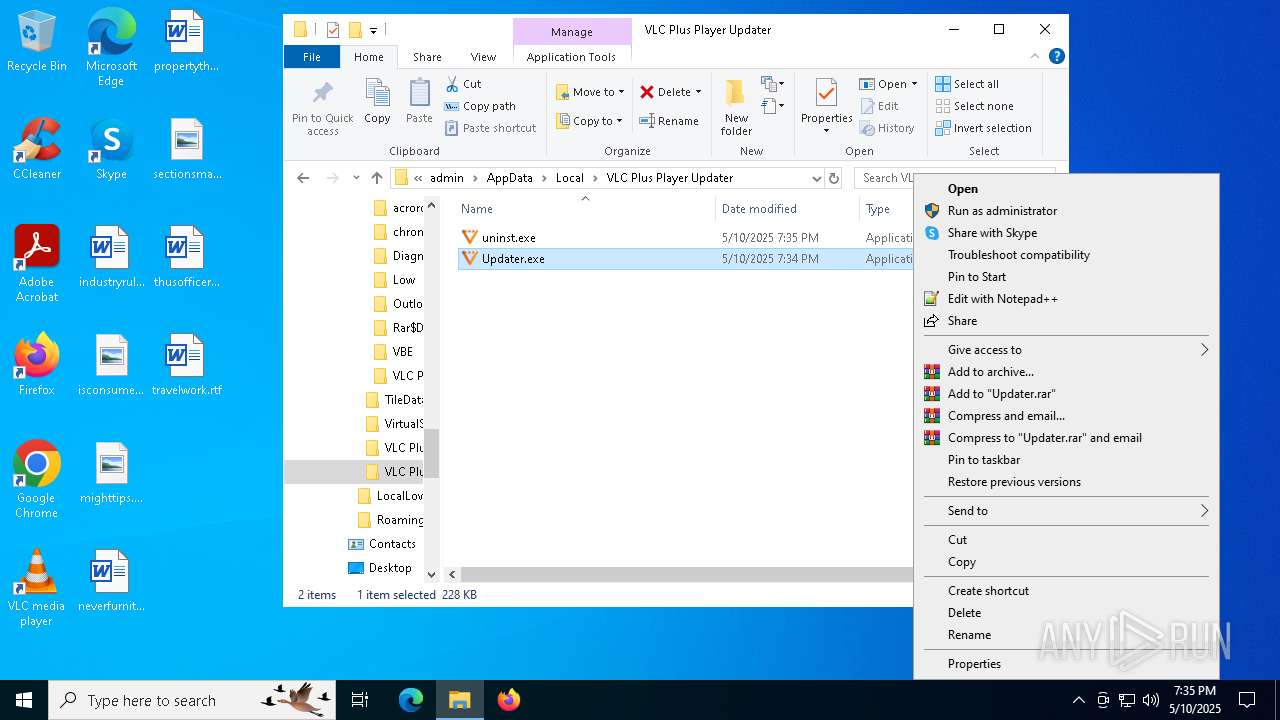Viewport: 1280px width, 720px height.
Task: Choose Run as administrator from context menu
Action: 1066,211
